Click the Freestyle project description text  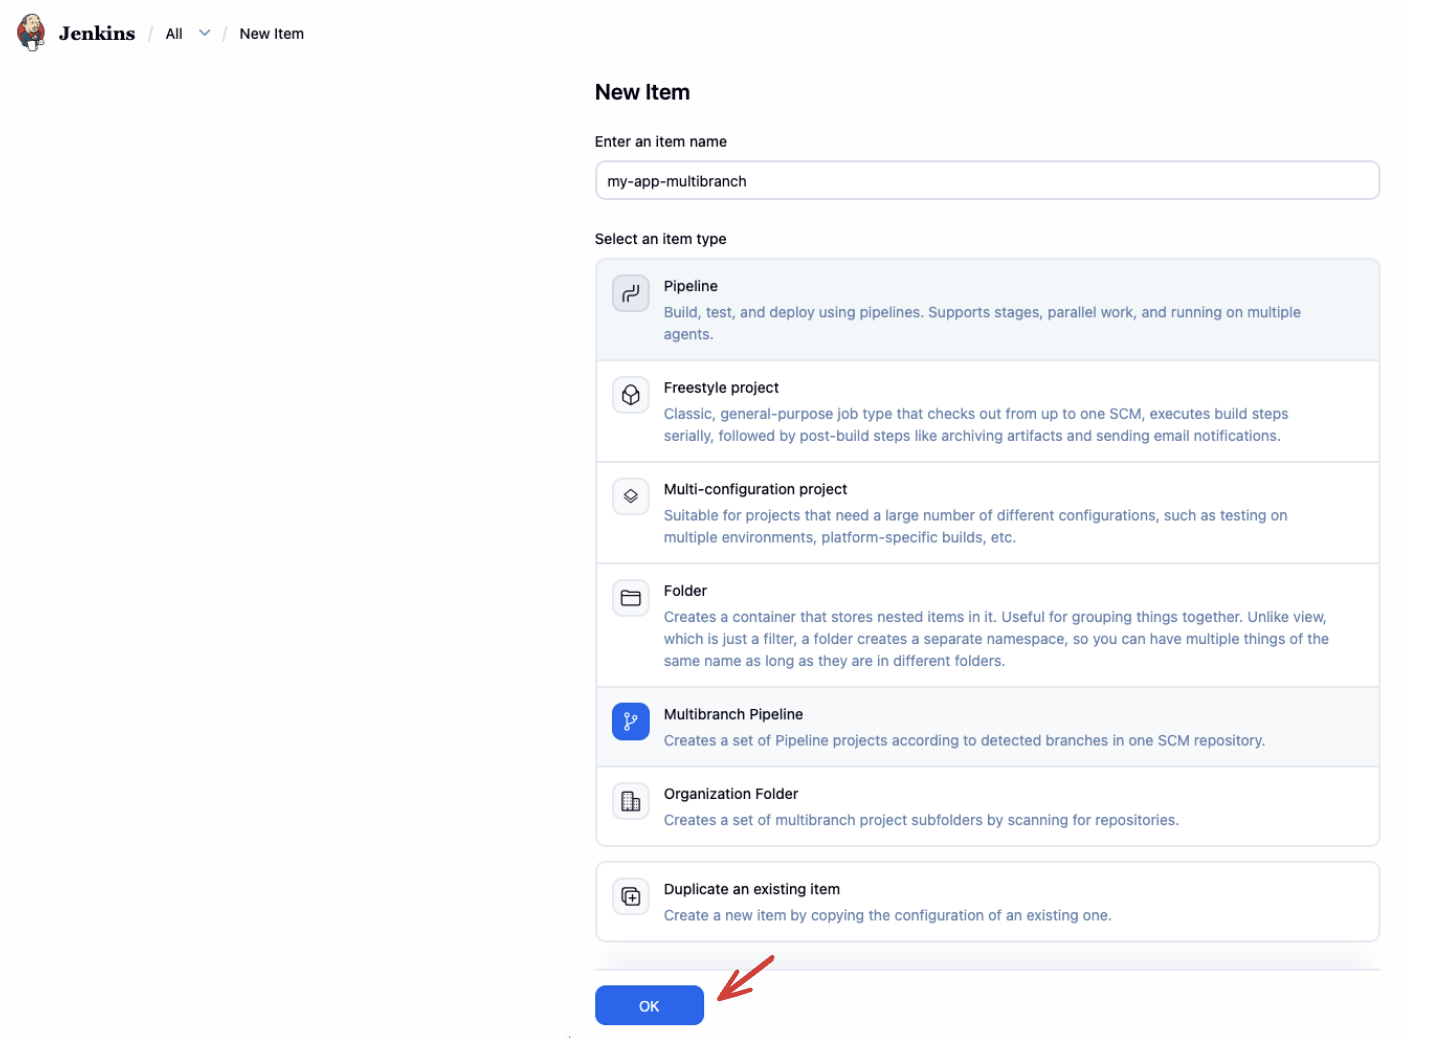tap(976, 425)
